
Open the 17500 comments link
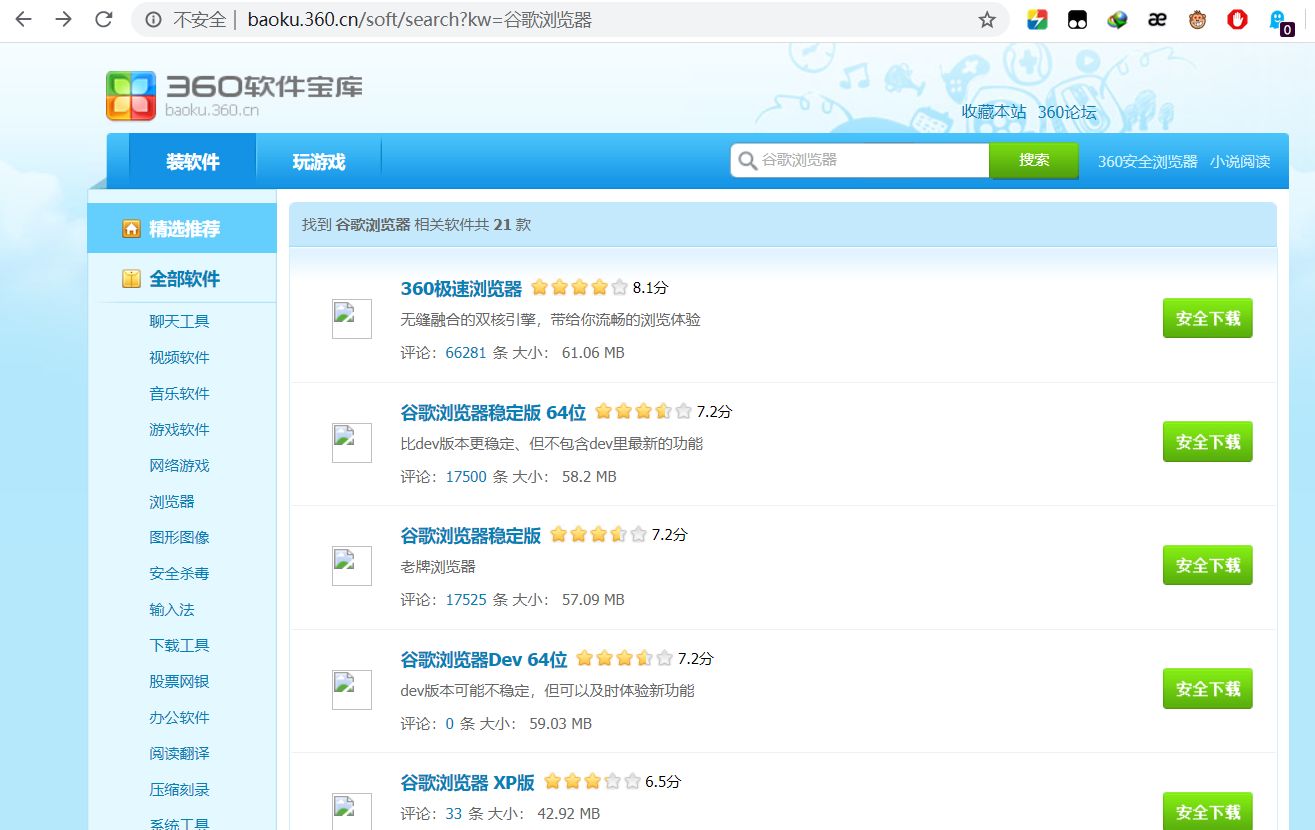[466, 477]
